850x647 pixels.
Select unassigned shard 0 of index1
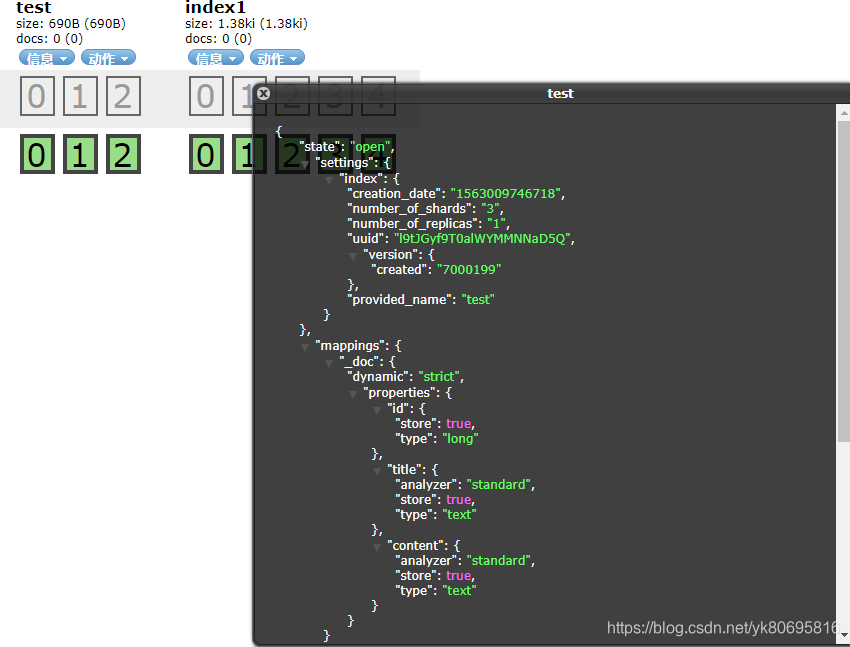point(207,96)
